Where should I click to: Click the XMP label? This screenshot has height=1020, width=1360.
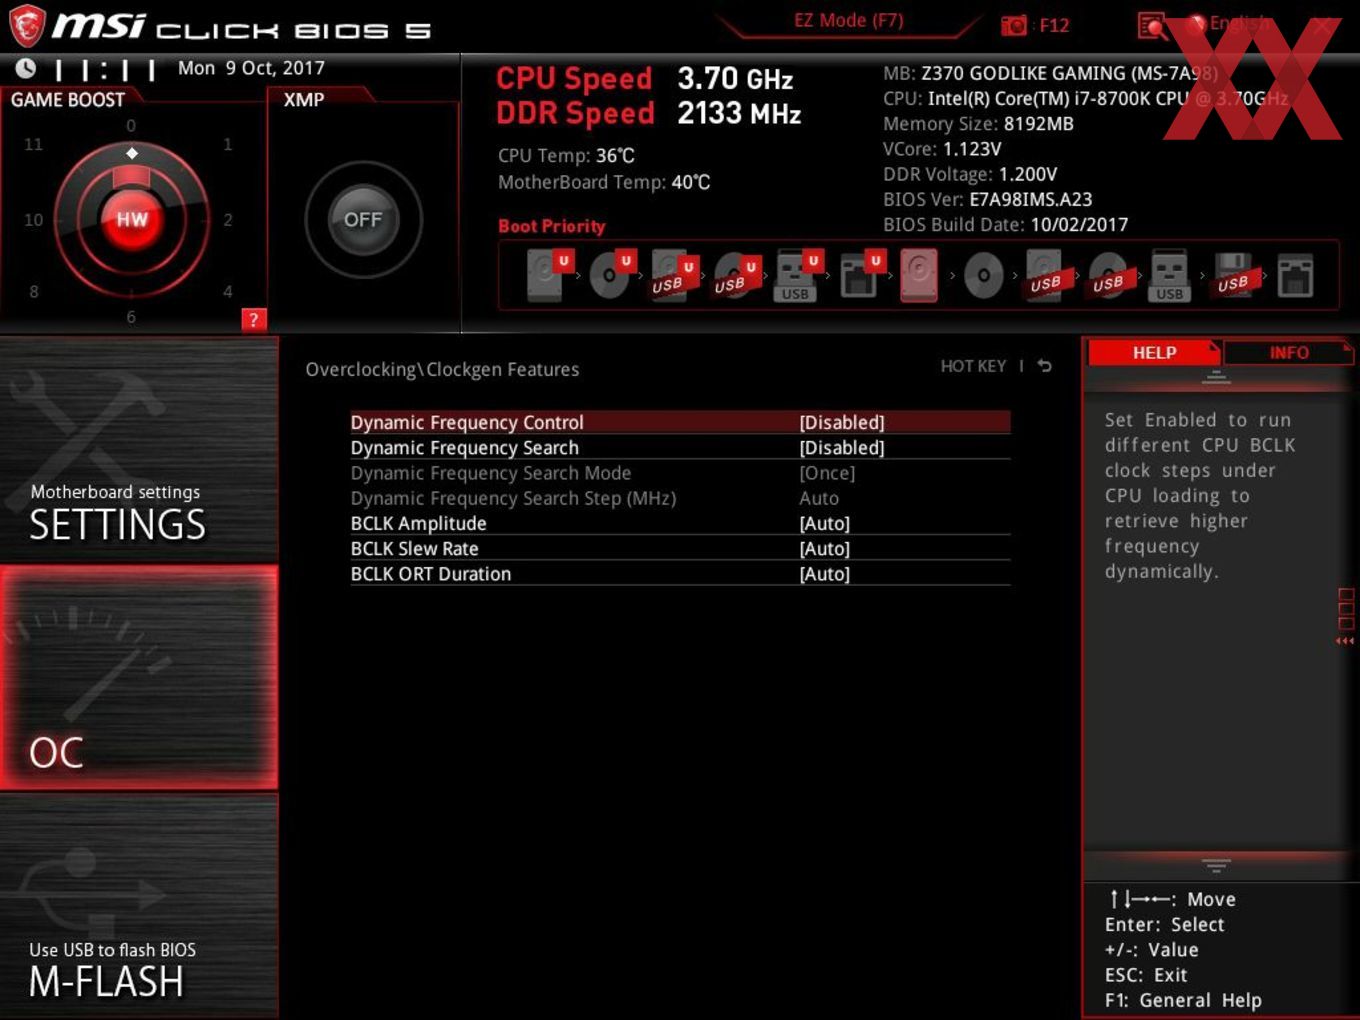pos(304,100)
